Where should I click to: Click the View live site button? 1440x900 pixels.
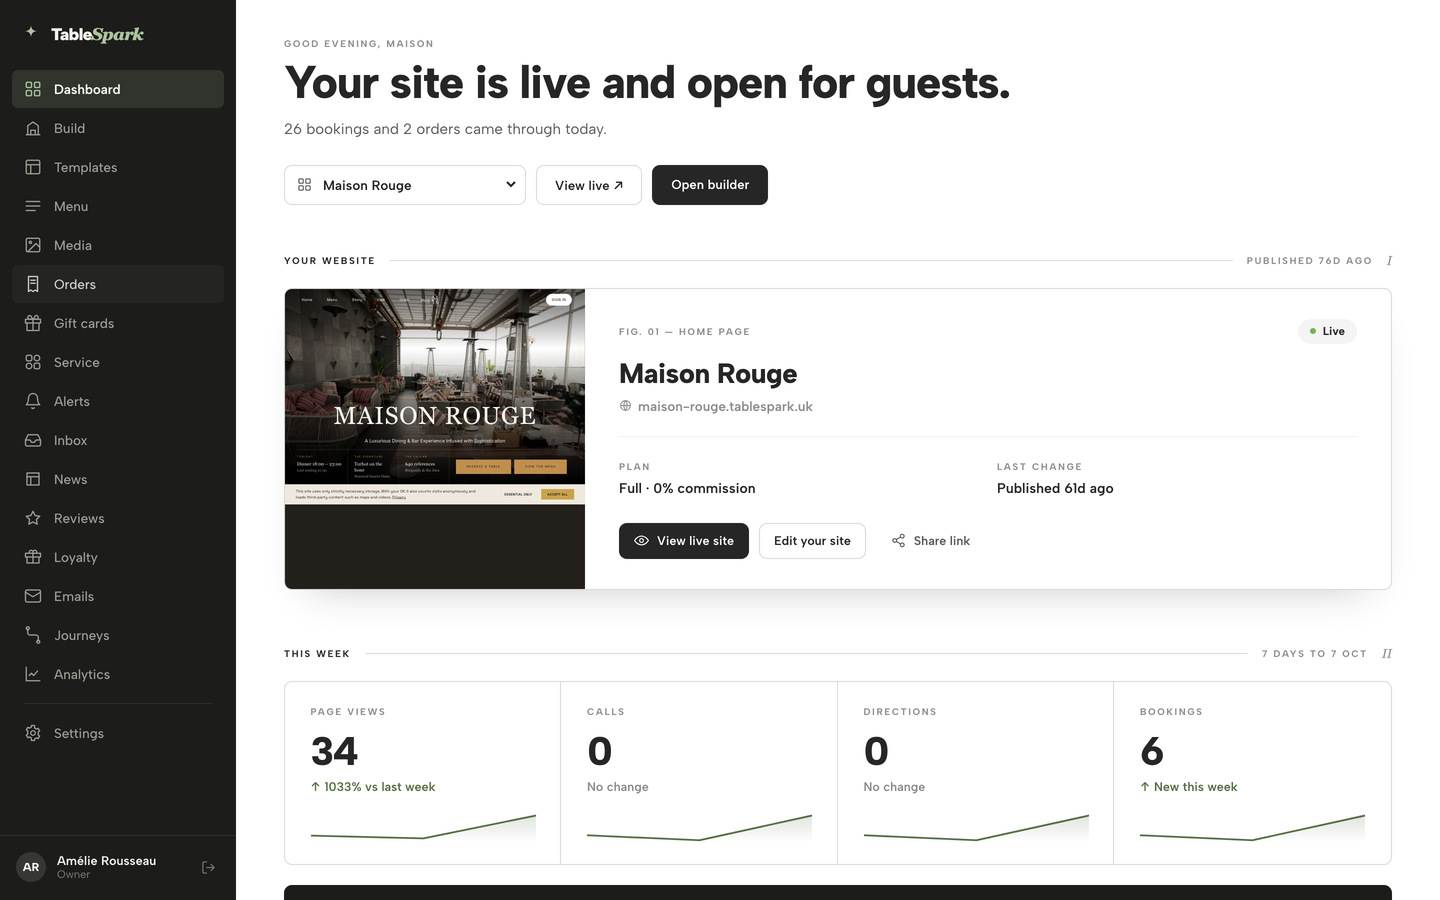point(684,541)
